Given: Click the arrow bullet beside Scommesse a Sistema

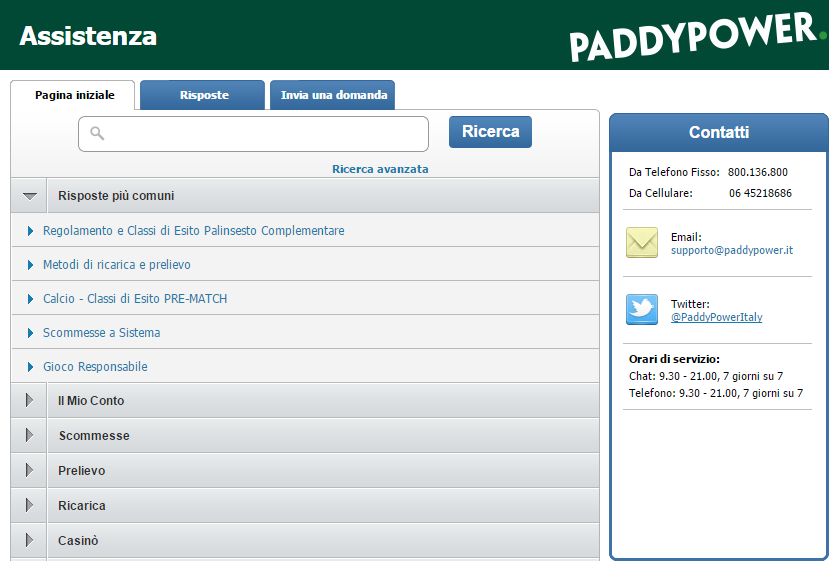Looking at the screenshot, I should click(30, 333).
